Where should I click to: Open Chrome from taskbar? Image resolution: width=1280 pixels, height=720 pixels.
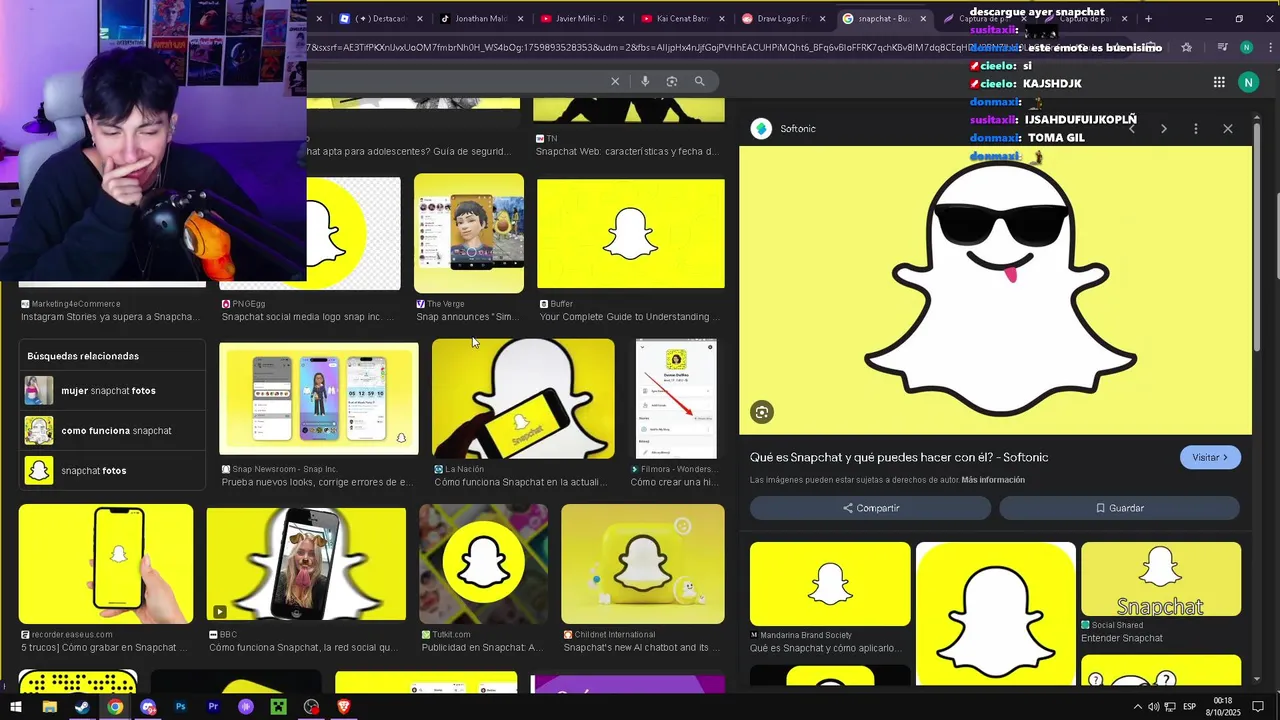click(115, 707)
